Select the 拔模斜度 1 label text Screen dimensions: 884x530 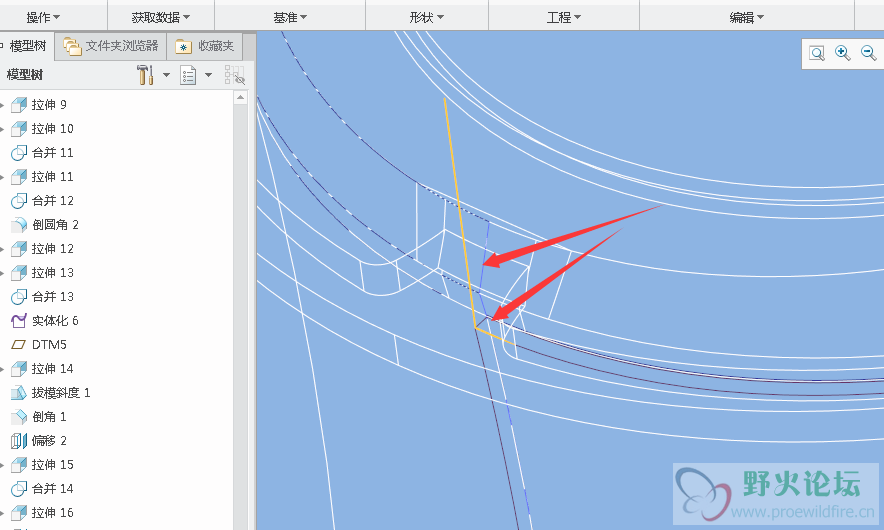pos(61,392)
